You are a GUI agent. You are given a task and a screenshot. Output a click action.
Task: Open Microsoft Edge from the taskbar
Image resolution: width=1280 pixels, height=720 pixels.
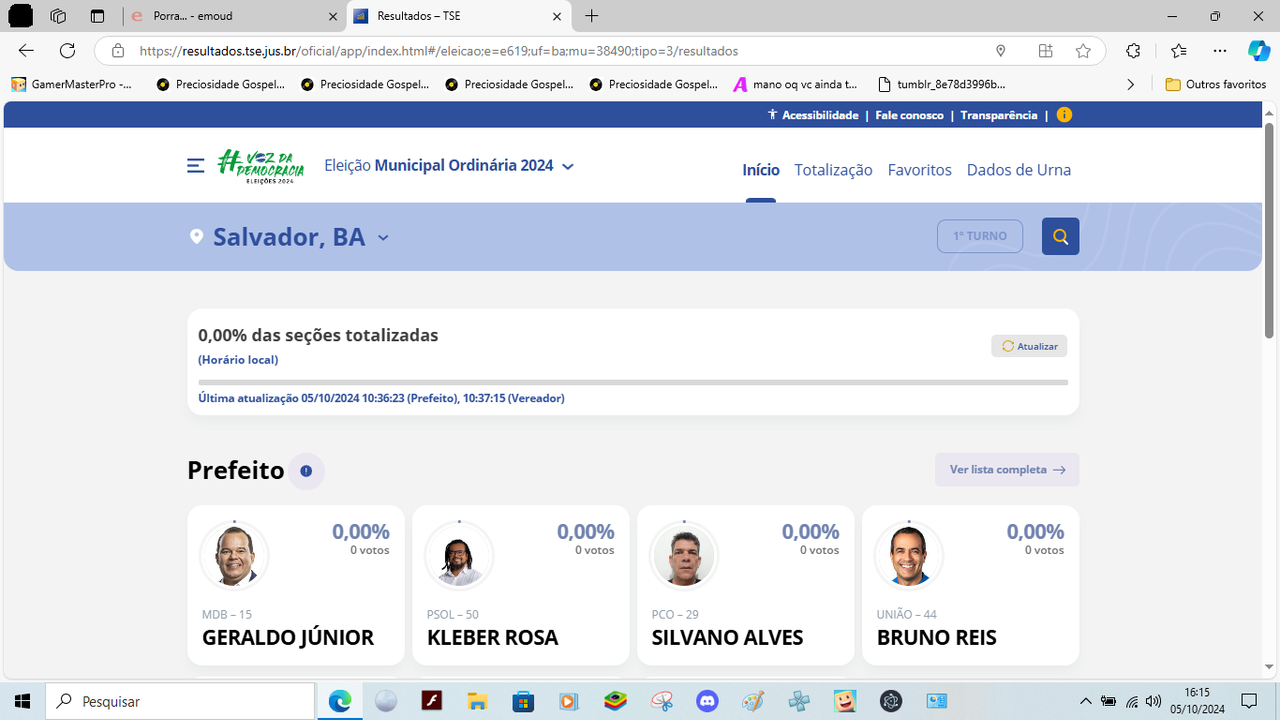(x=340, y=701)
